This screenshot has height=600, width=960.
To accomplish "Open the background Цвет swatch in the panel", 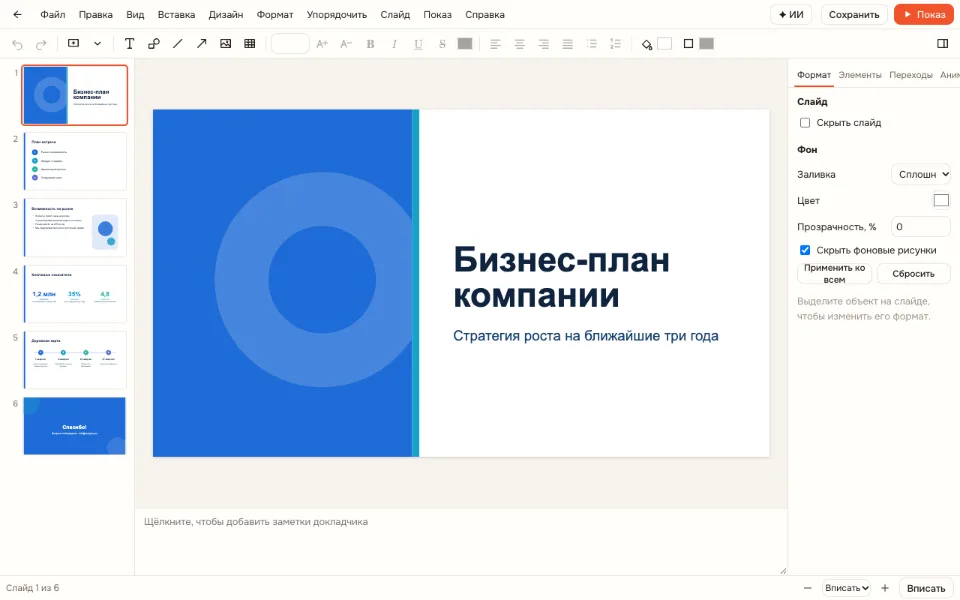I will tap(941, 200).
